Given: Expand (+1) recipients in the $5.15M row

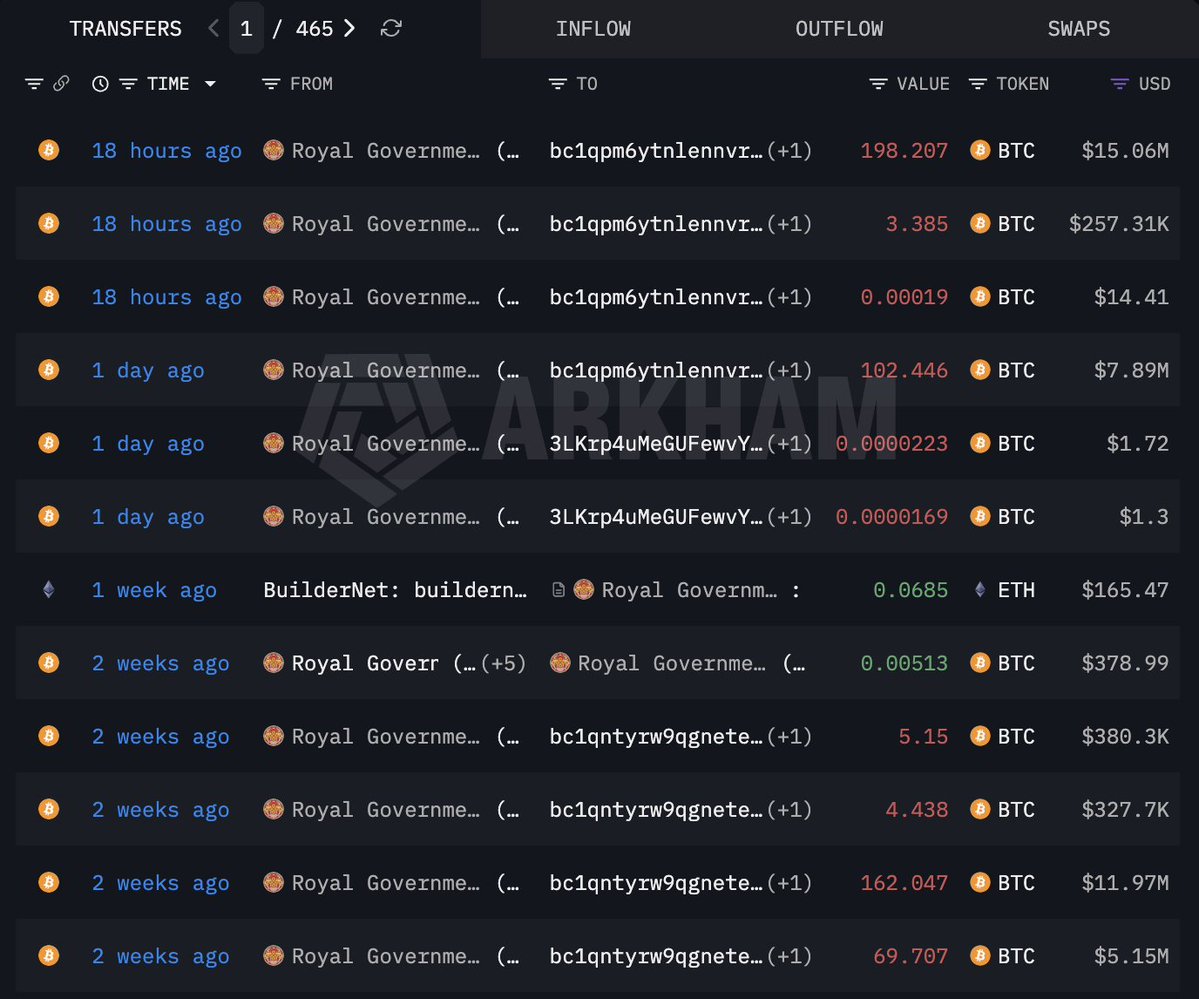Looking at the screenshot, I should pyautogui.click(x=789, y=956).
